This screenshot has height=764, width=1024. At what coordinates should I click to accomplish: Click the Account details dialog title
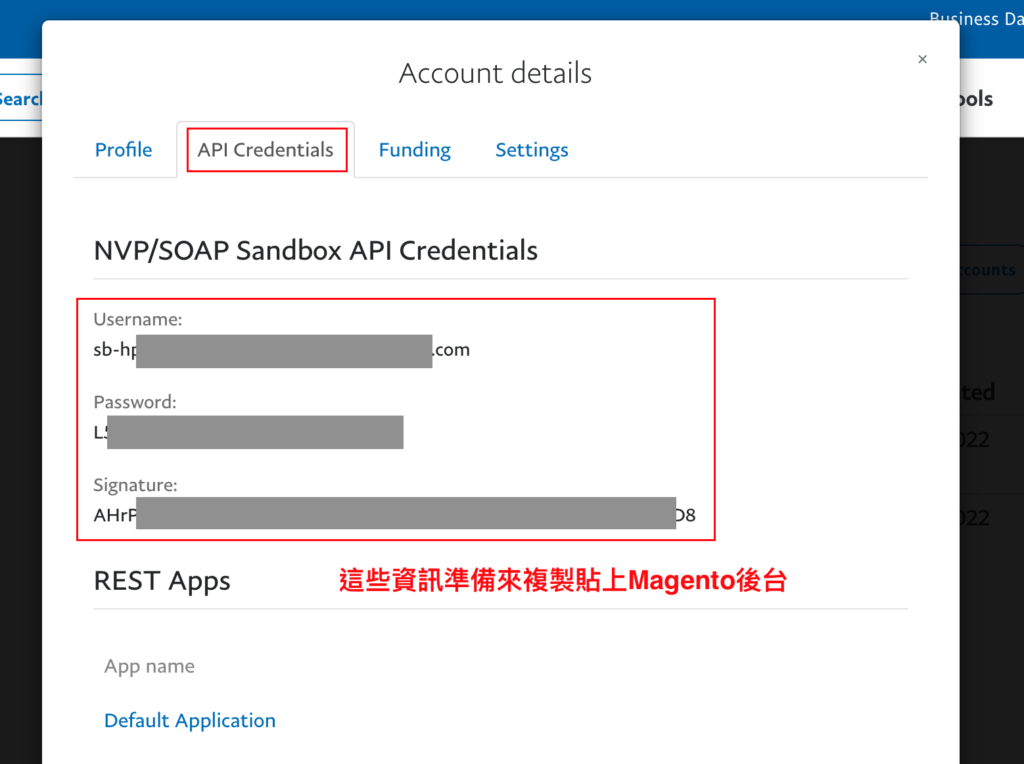[496, 73]
